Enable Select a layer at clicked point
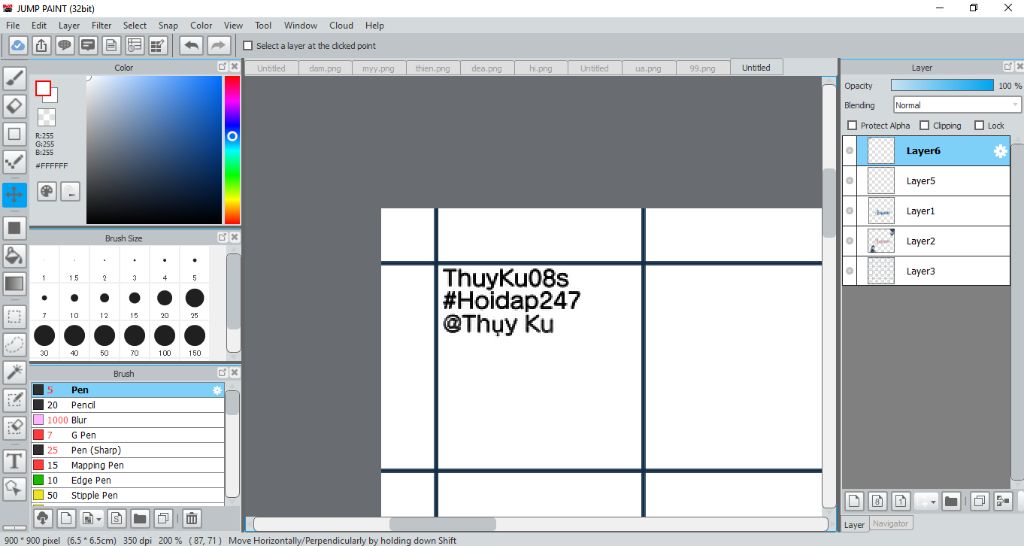1024x546 pixels. point(248,46)
